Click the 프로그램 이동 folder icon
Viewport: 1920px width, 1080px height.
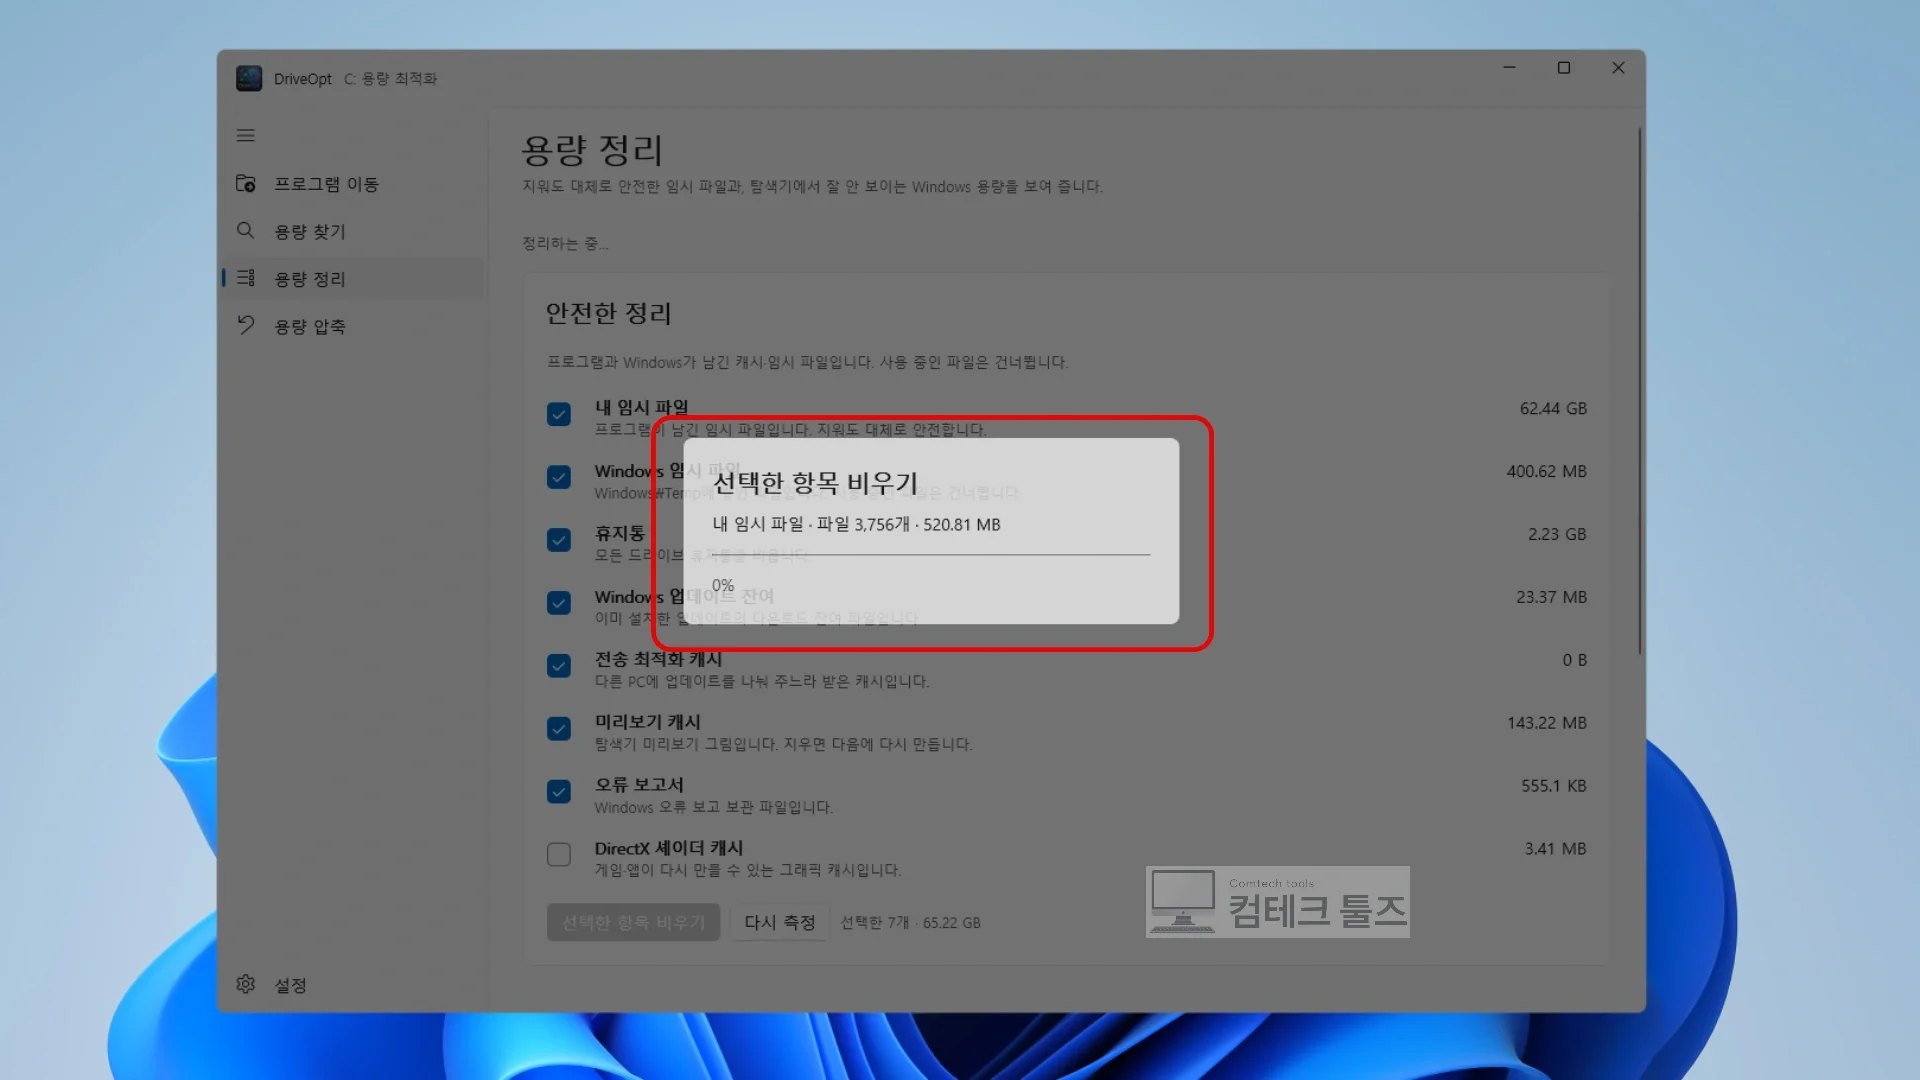tap(245, 183)
